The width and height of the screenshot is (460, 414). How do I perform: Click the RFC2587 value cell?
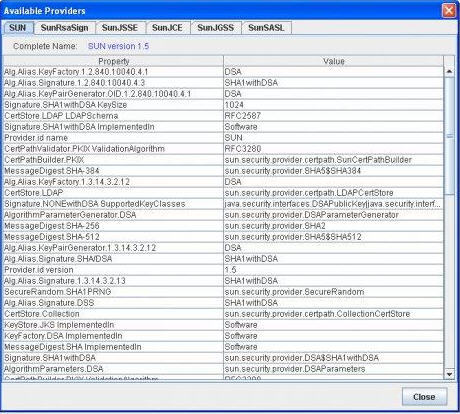334,116
